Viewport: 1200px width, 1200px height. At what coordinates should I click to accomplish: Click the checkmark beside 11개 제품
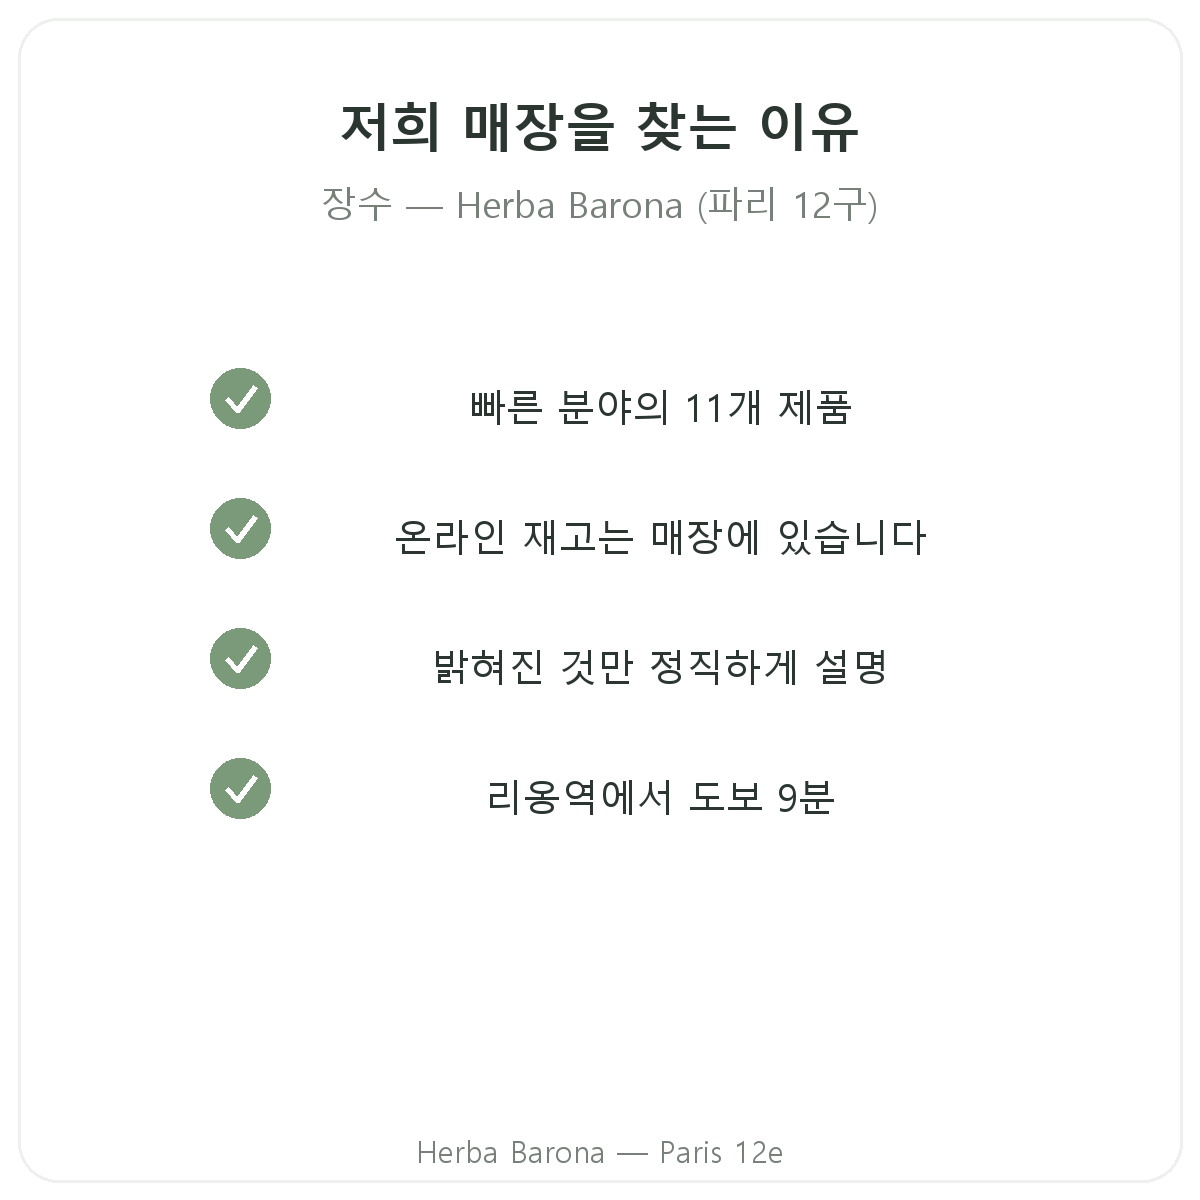pos(240,399)
